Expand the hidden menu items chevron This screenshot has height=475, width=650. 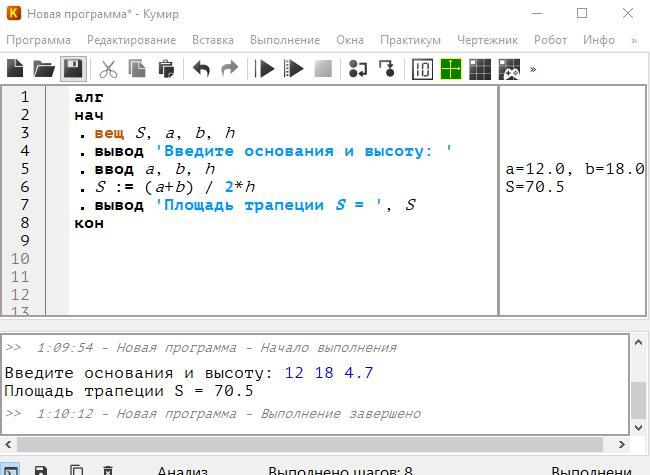pyautogui.click(x=634, y=40)
